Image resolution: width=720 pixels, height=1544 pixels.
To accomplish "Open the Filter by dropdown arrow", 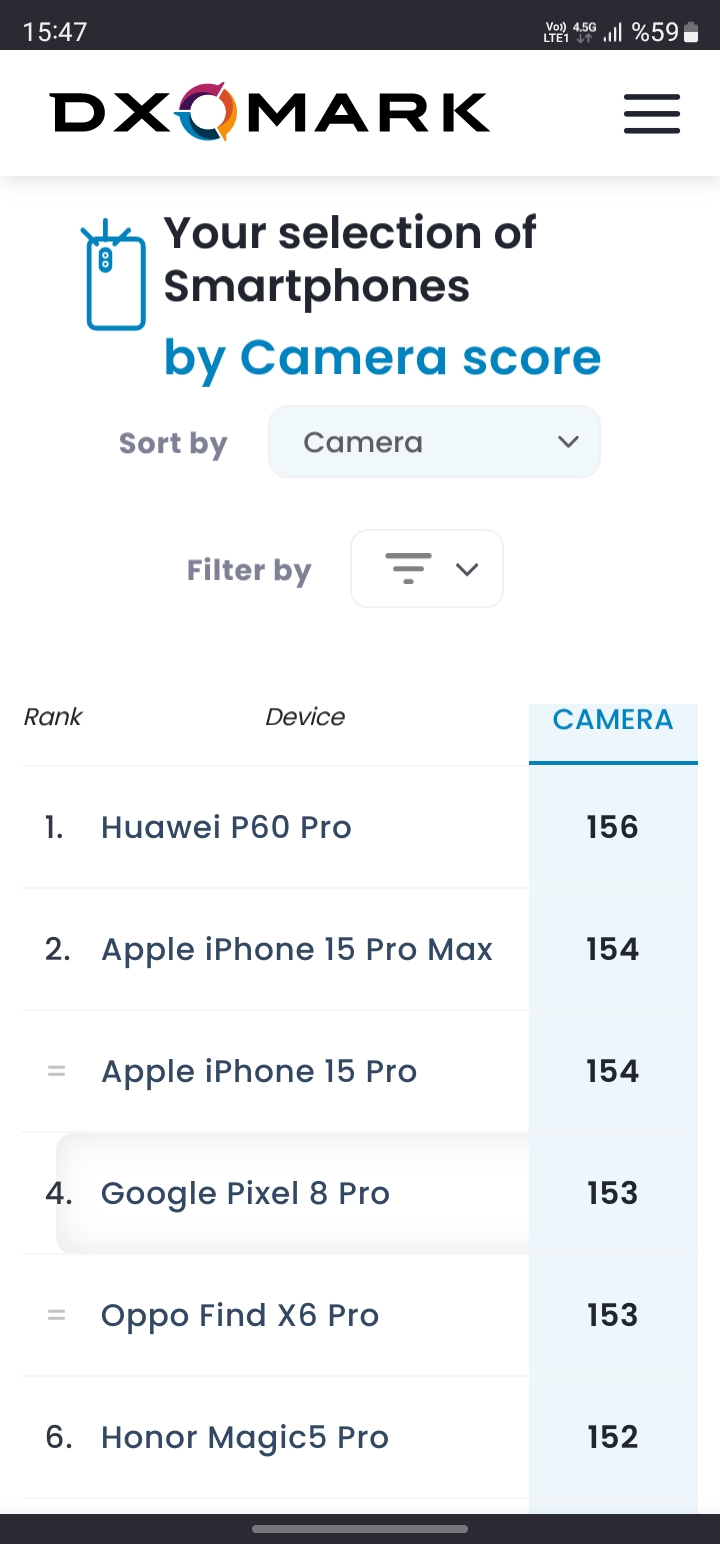I will pos(467,569).
